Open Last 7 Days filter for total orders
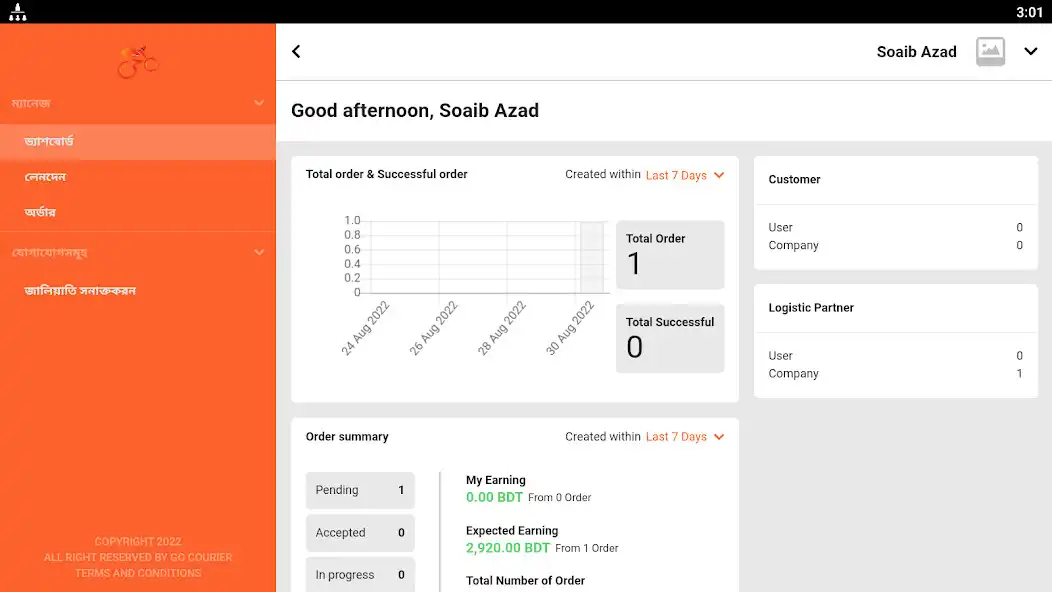This screenshot has width=1052, height=592. (x=685, y=175)
